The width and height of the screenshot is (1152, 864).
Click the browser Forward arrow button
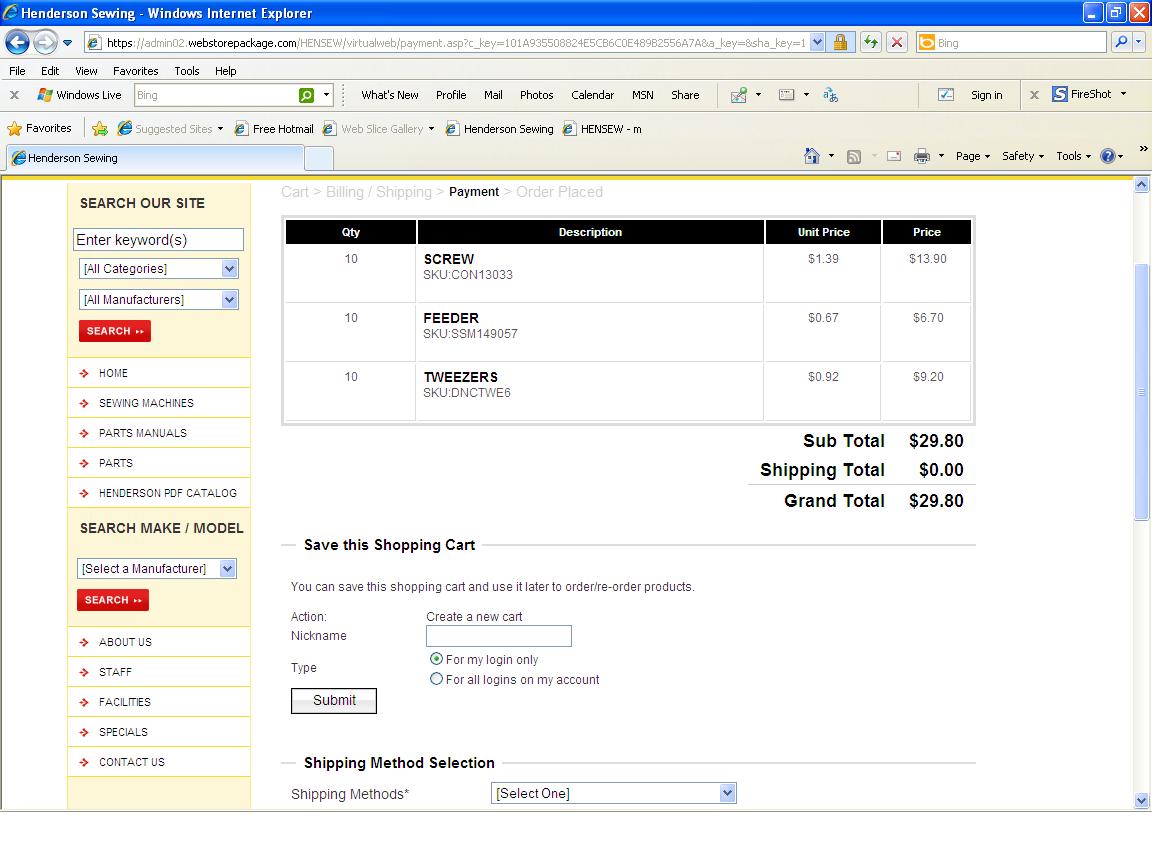click(x=46, y=43)
